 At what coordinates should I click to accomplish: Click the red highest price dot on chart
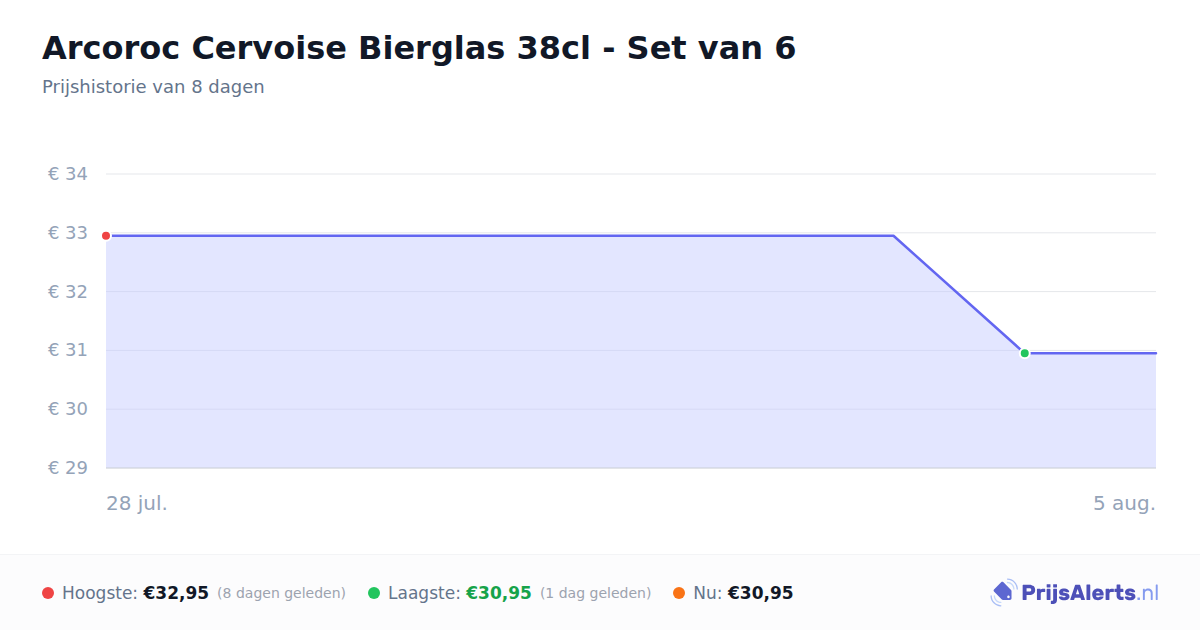coord(106,236)
